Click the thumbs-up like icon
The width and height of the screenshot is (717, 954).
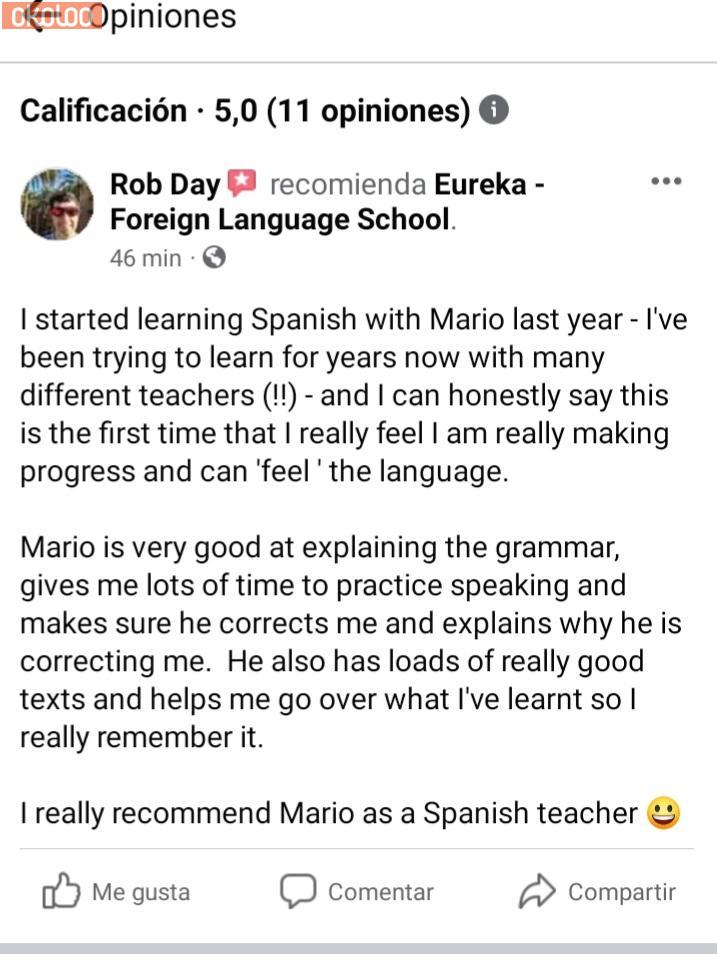pyautogui.click(x=61, y=891)
